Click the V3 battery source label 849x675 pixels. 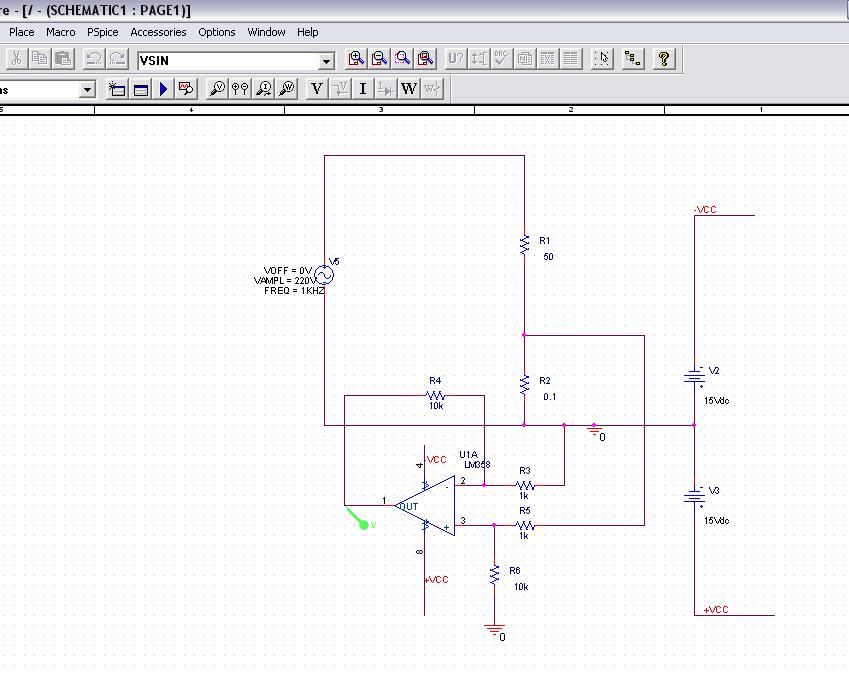pyautogui.click(x=714, y=491)
